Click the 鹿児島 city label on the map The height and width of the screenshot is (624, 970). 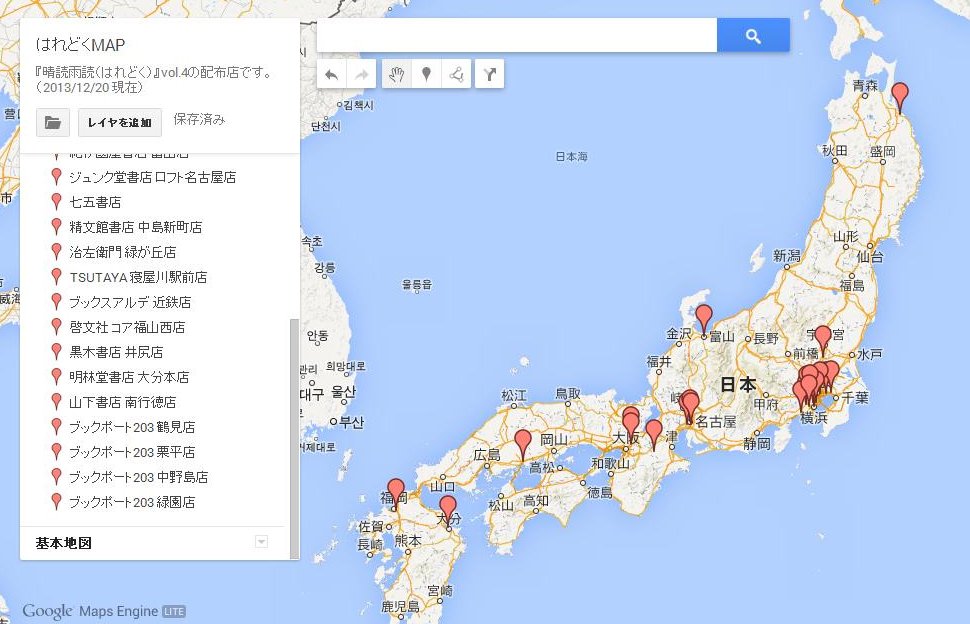click(400, 607)
